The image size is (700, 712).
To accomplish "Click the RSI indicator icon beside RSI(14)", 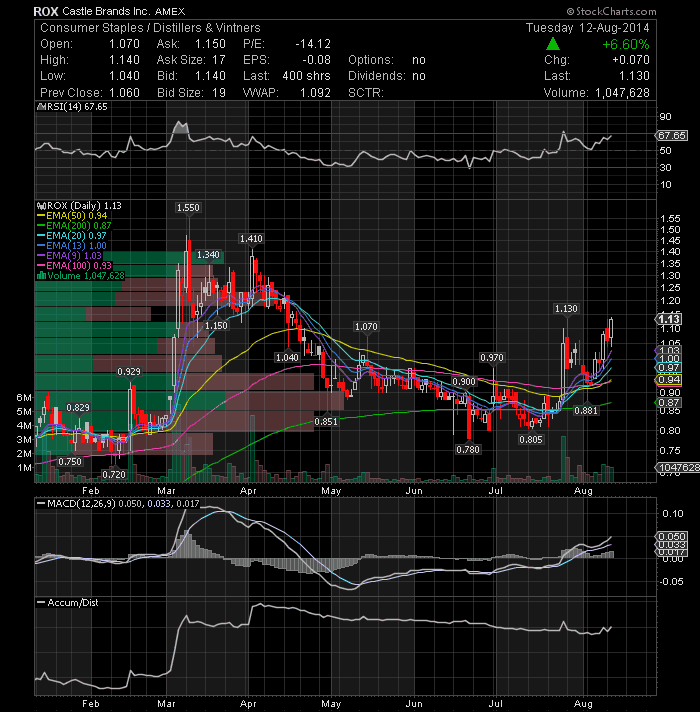I will click(x=41, y=107).
